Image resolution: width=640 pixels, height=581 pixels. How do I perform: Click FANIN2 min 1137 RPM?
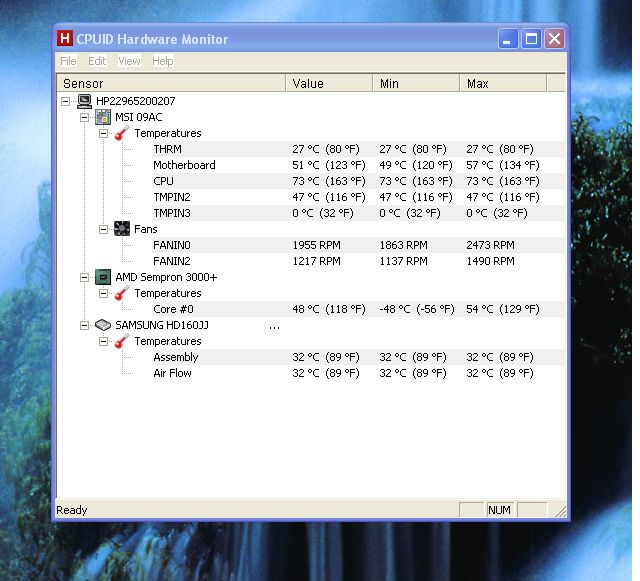[x=403, y=261]
